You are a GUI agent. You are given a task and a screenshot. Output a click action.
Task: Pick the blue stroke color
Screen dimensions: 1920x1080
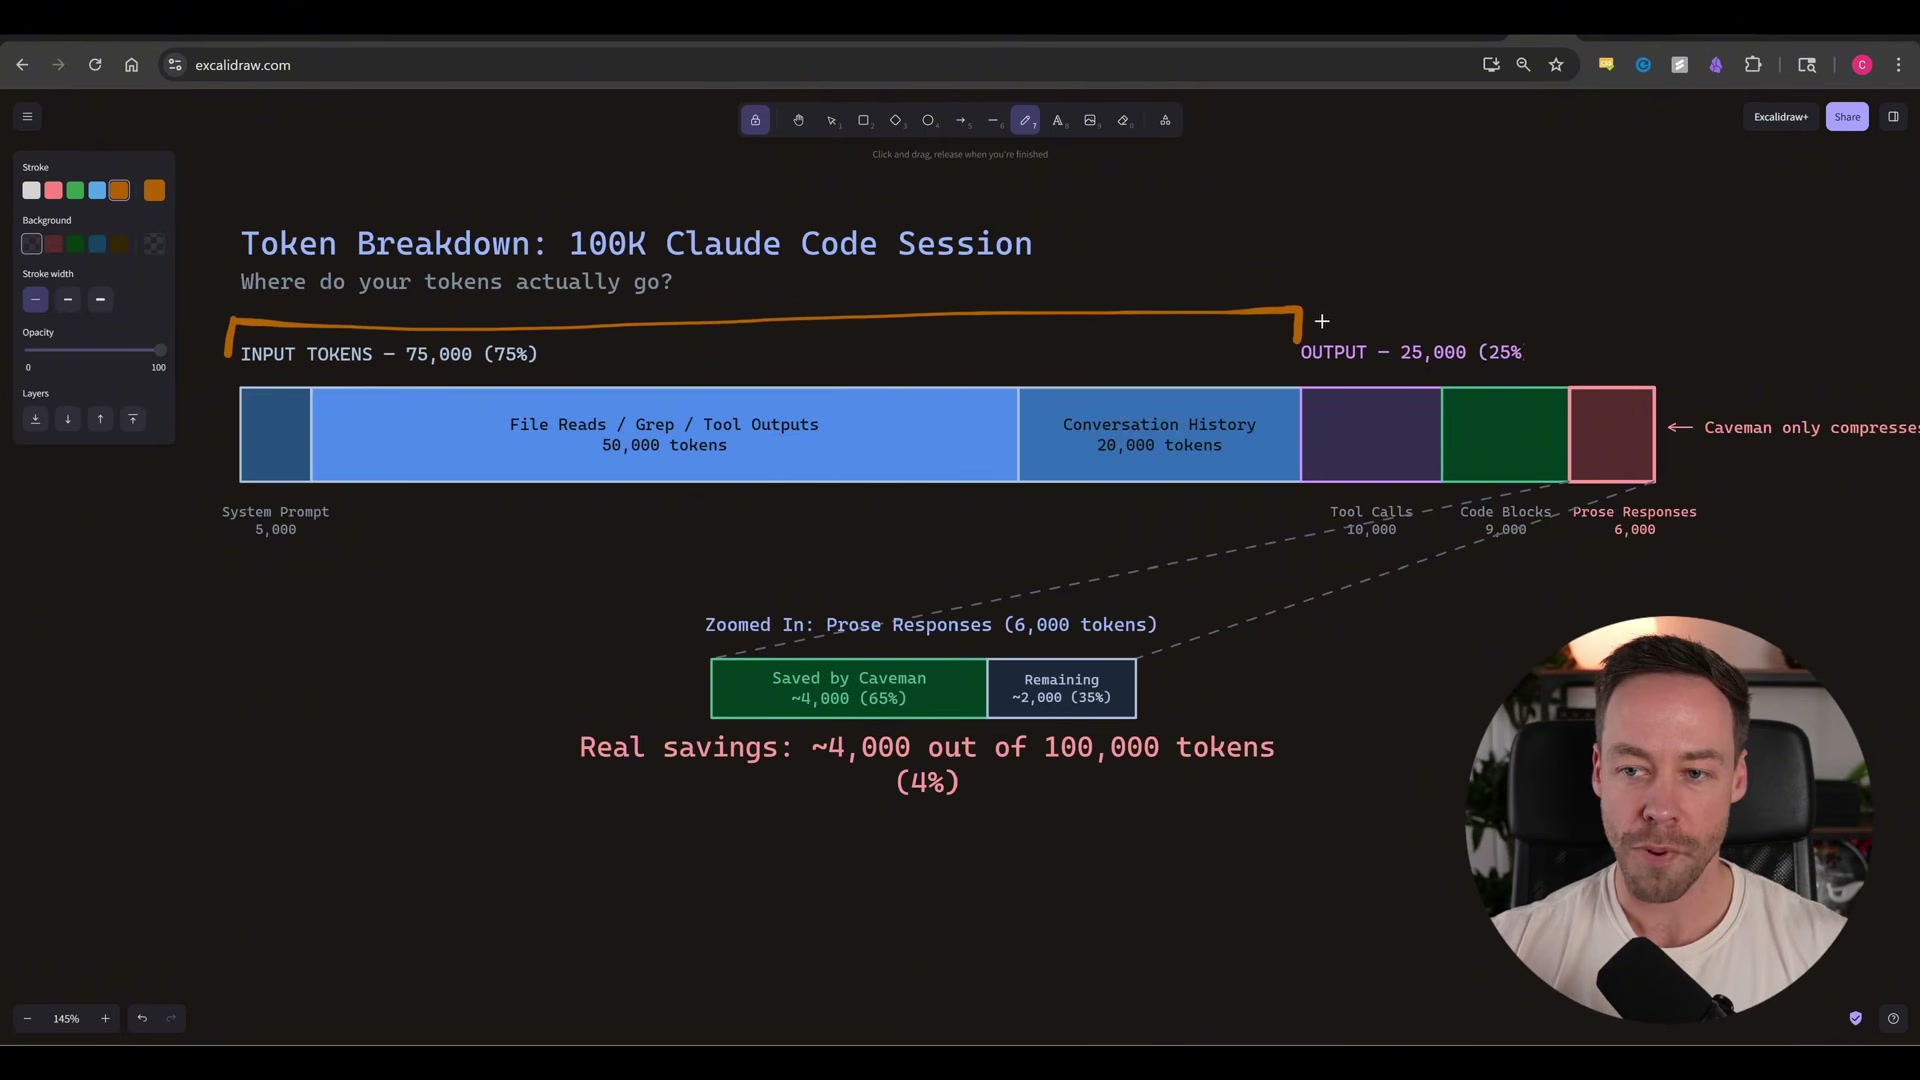coord(97,190)
